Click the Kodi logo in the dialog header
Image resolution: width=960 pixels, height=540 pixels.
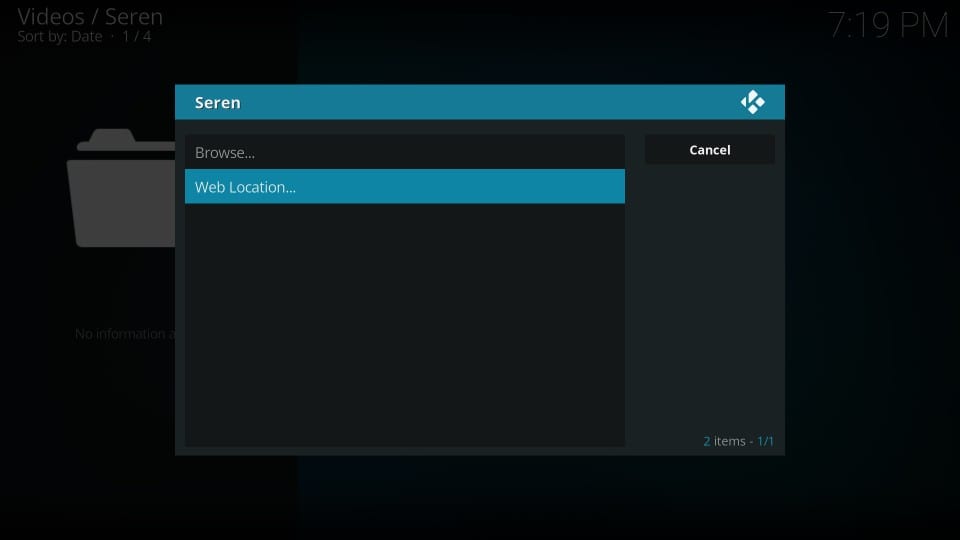click(752, 102)
